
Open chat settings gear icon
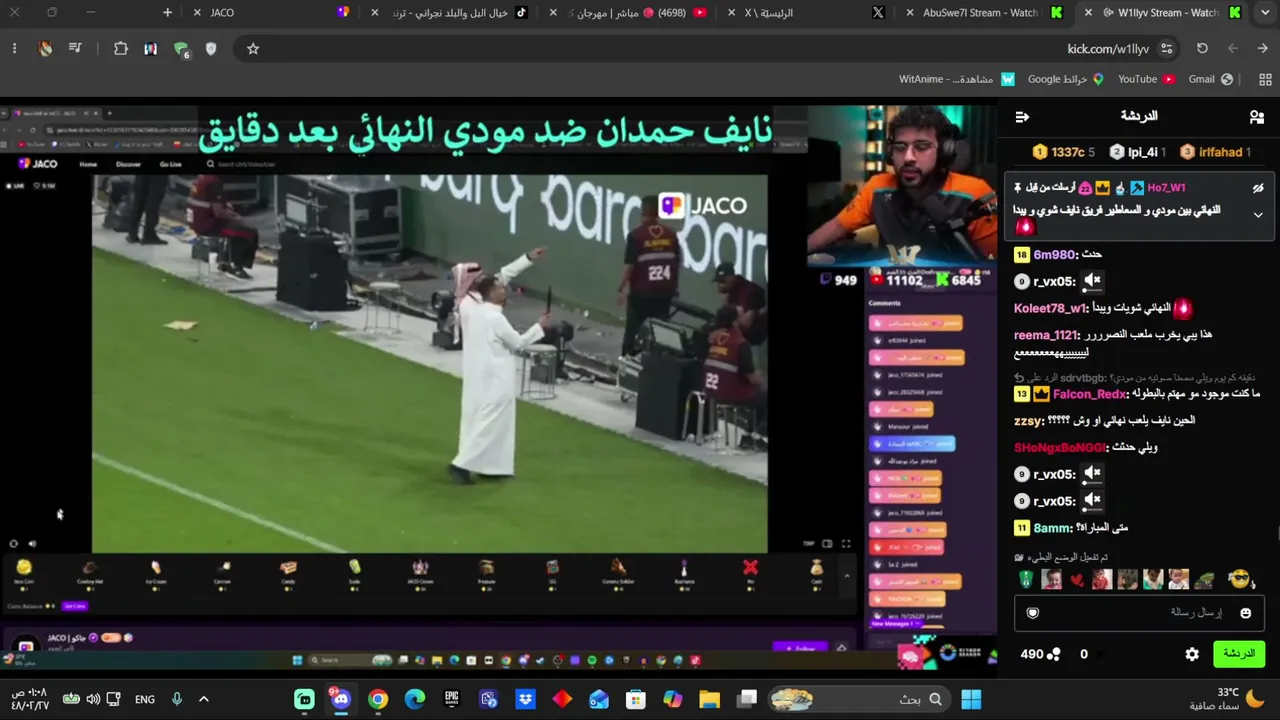[x=1192, y=654]
